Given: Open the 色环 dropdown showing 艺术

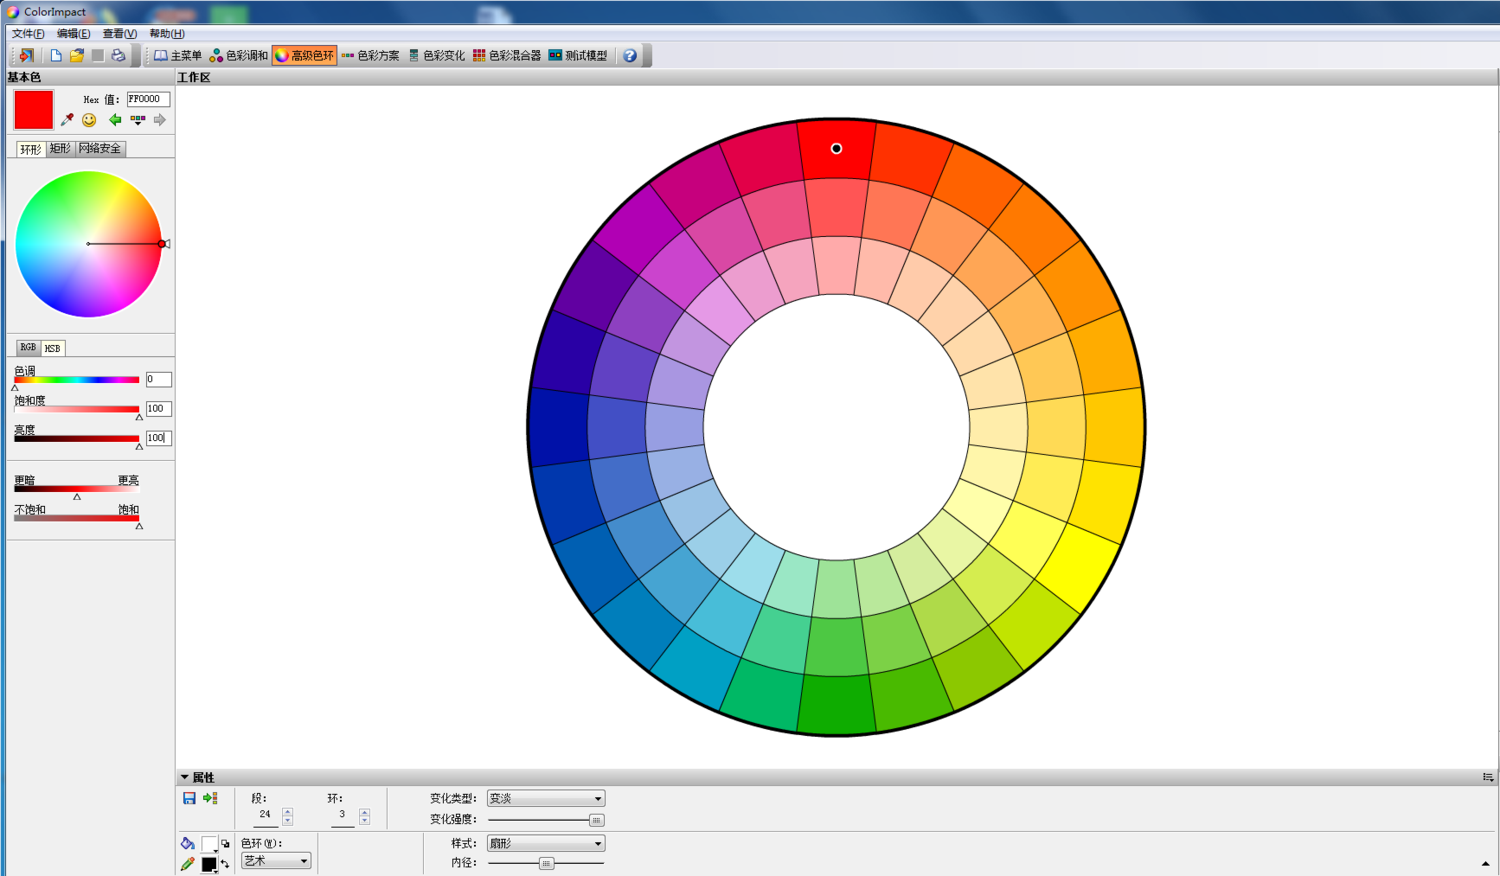Looking at the screenshot, I should pos(276,861).
